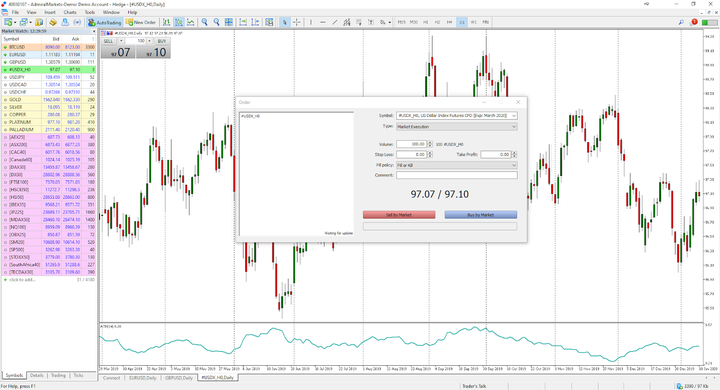Open the Tools menu
The height and width of the screenshot is (390, 720).
click(90, 12)
